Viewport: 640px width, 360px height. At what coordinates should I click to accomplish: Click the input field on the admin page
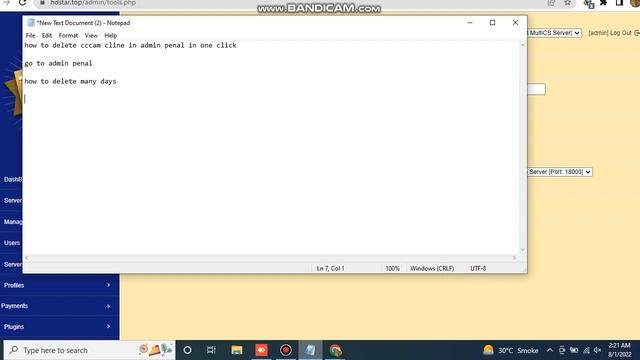click(536, 89)
